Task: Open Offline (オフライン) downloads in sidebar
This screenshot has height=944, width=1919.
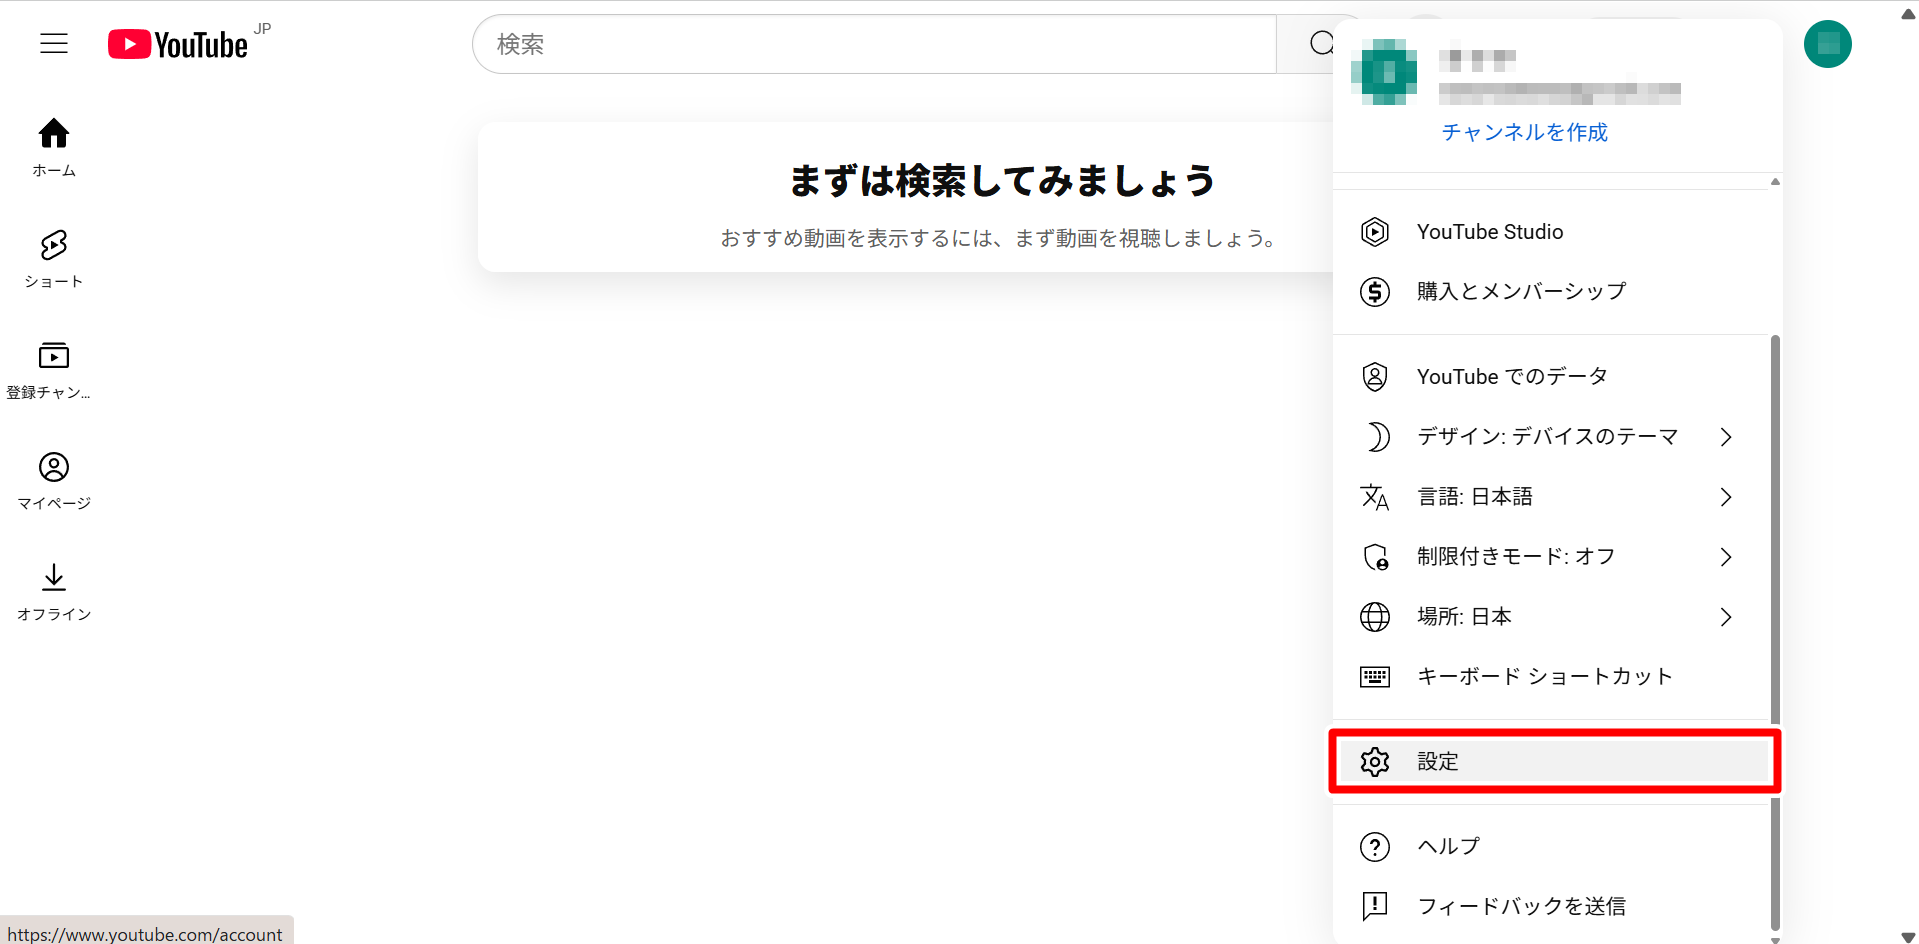Action: coord(54,591)
